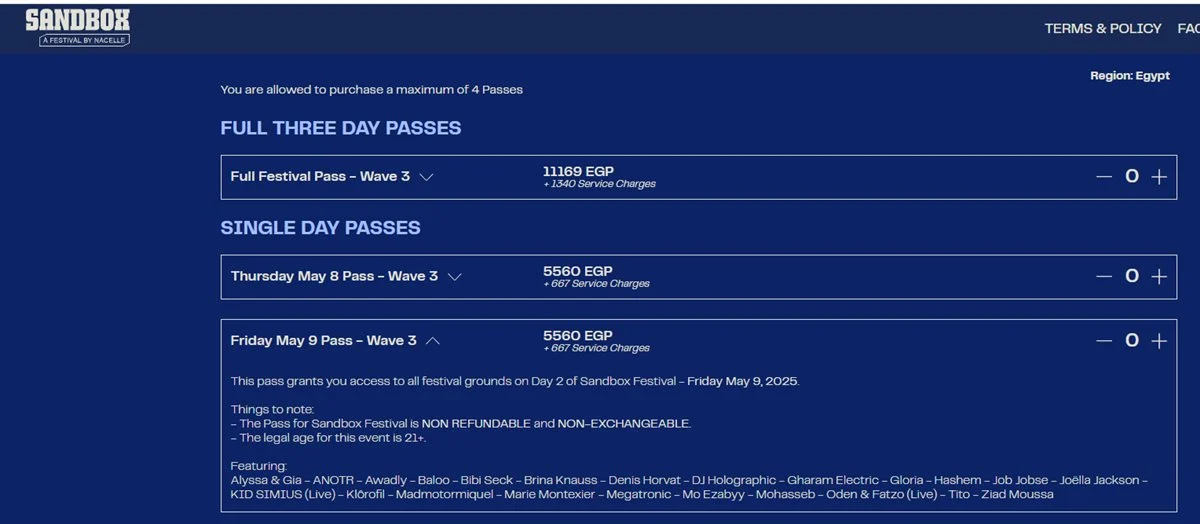Image resolution: width=1200 pixels, height=524 pixels.
Task: Collapse Friday May 9 Pass details chevron
Action: click(x=433, y=341)
